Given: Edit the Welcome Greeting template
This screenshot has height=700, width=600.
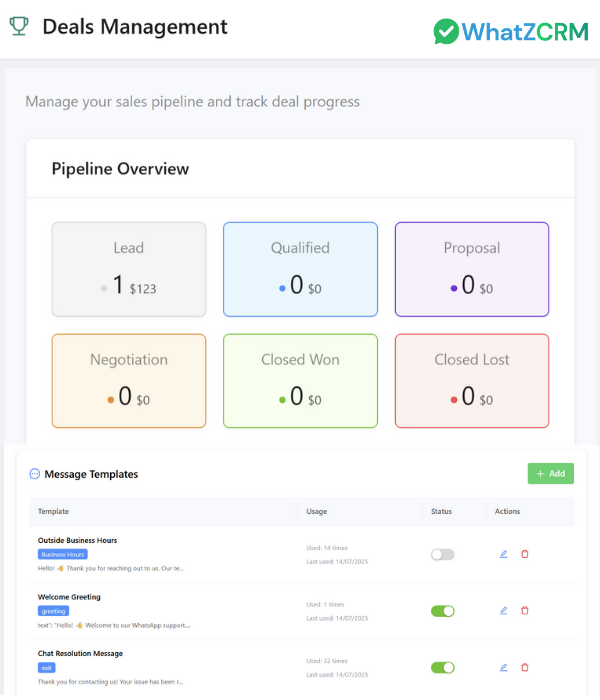Looking at the screenshot, I should [x=504, y=610].
